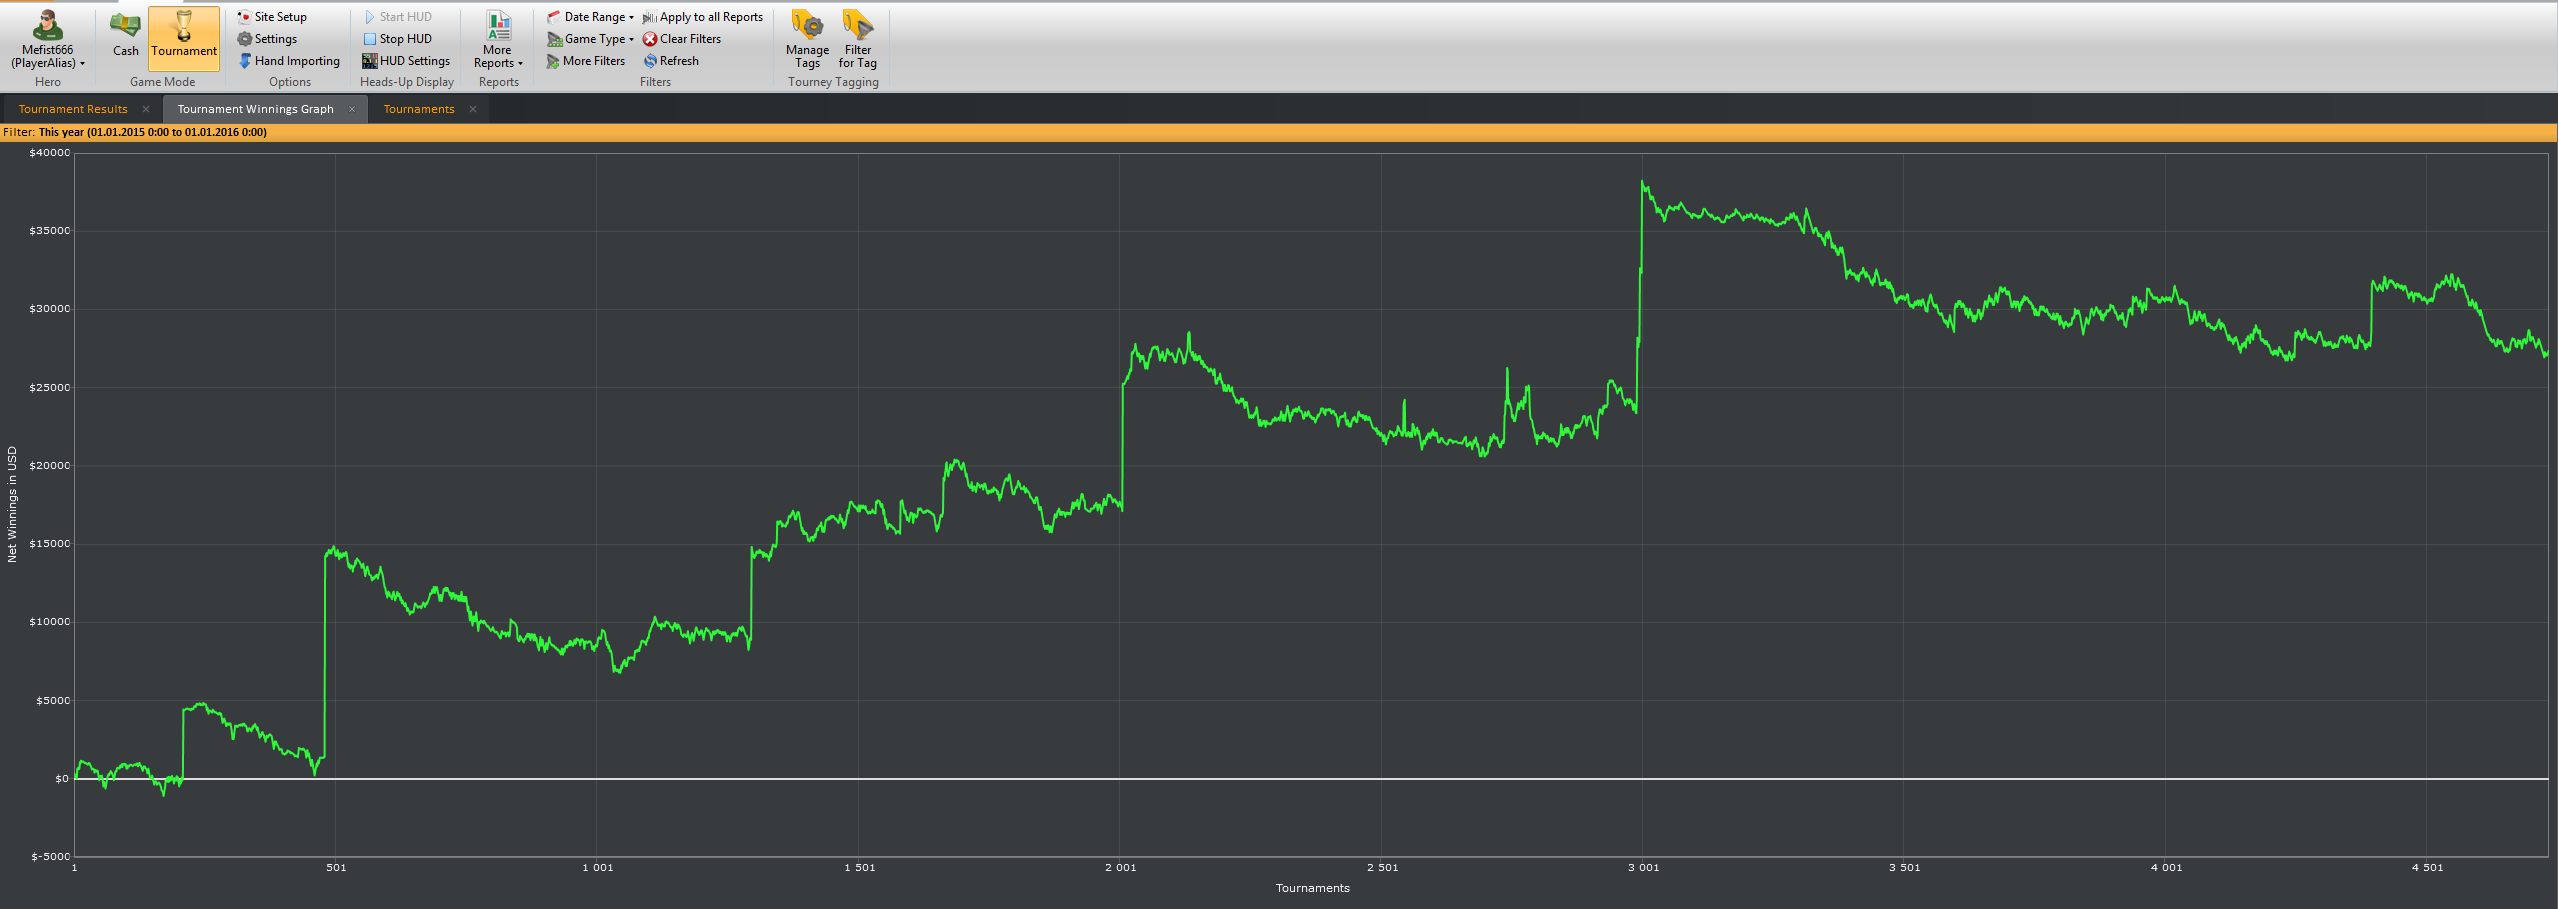Open the Settings option in the ribbon
Screen dimensions: 2558x909
[267, 39]
